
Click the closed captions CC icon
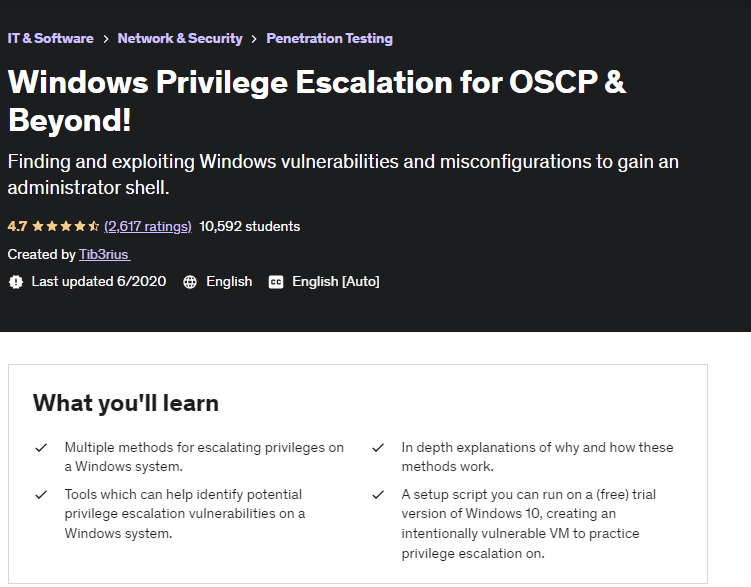coord(276,282)
